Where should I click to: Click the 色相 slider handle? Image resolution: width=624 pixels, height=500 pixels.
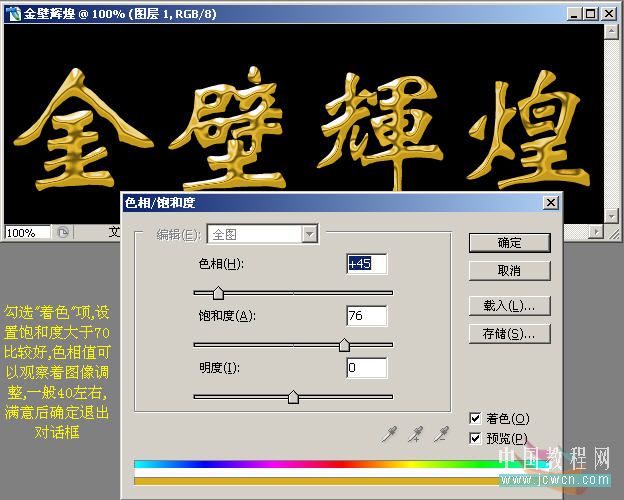218,293
